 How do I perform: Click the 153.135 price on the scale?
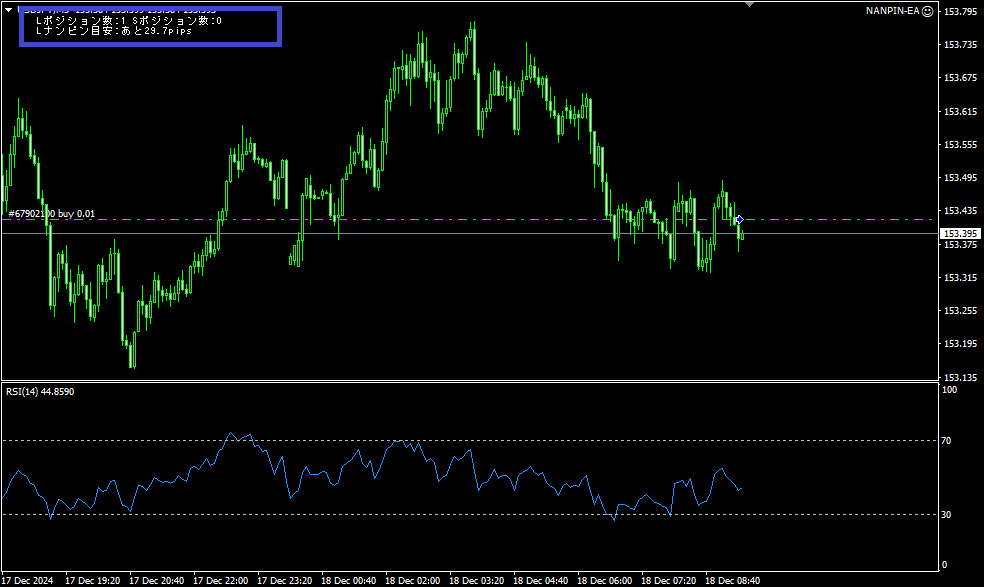pyautogui.click(x=960, y=377)
